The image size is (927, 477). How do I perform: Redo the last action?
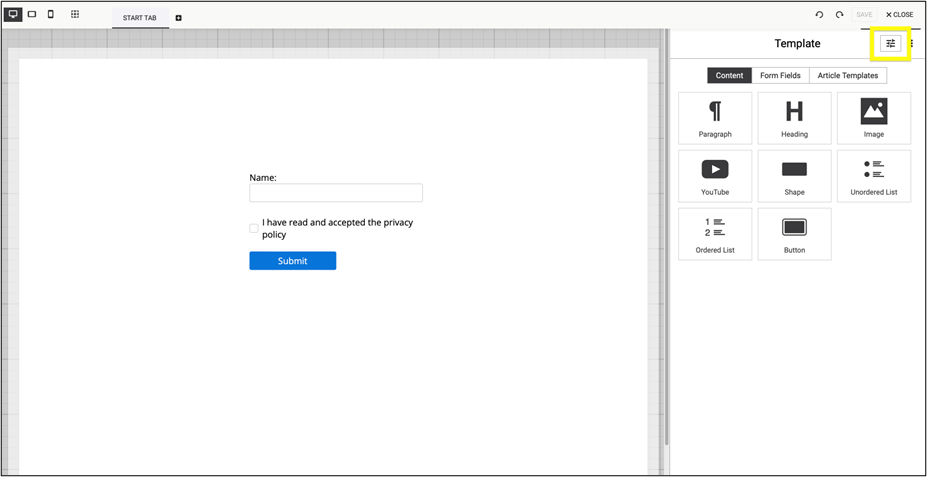point(839,15)
